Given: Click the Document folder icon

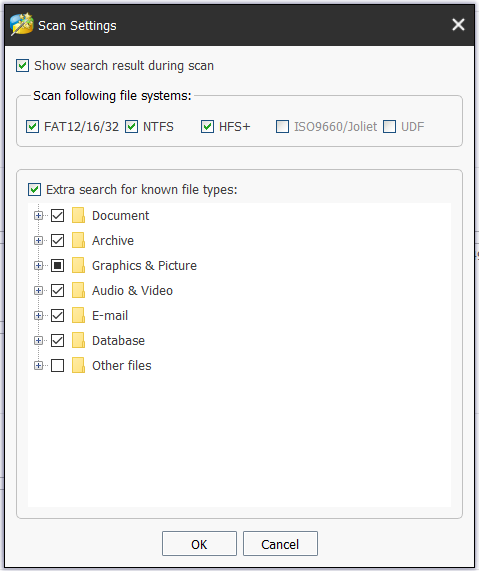Looking at the screenshot, I should [78, 215].
